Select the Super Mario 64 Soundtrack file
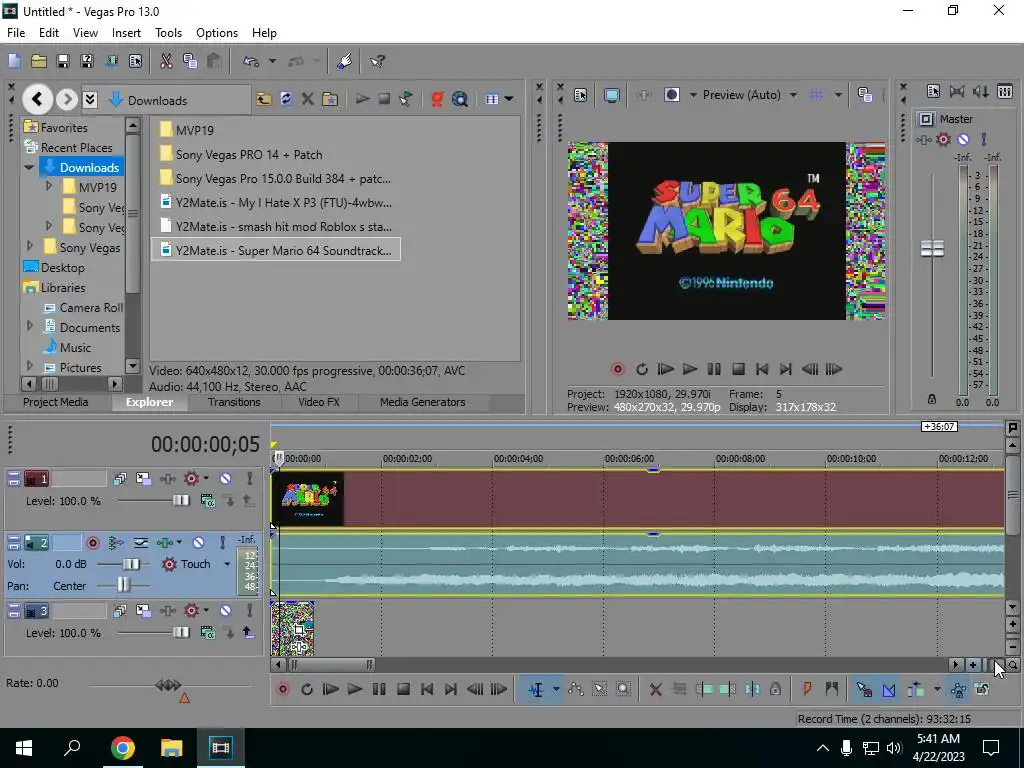 [x=276, y=250]
